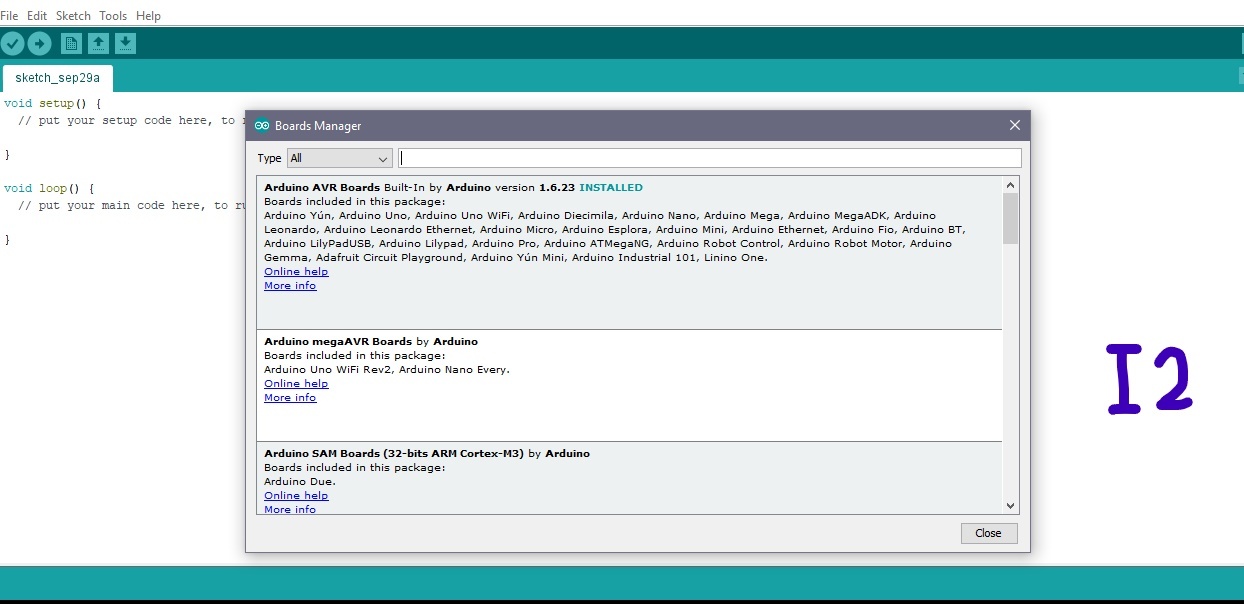Open a sketch with the Open icon
Viewport: 1244px width, 604px height.
tap(98, 43)
